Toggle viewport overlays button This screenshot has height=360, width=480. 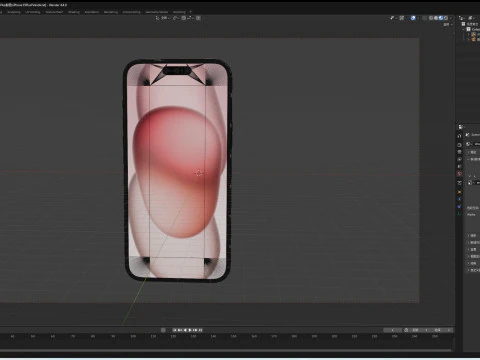(x=413, y=18)
